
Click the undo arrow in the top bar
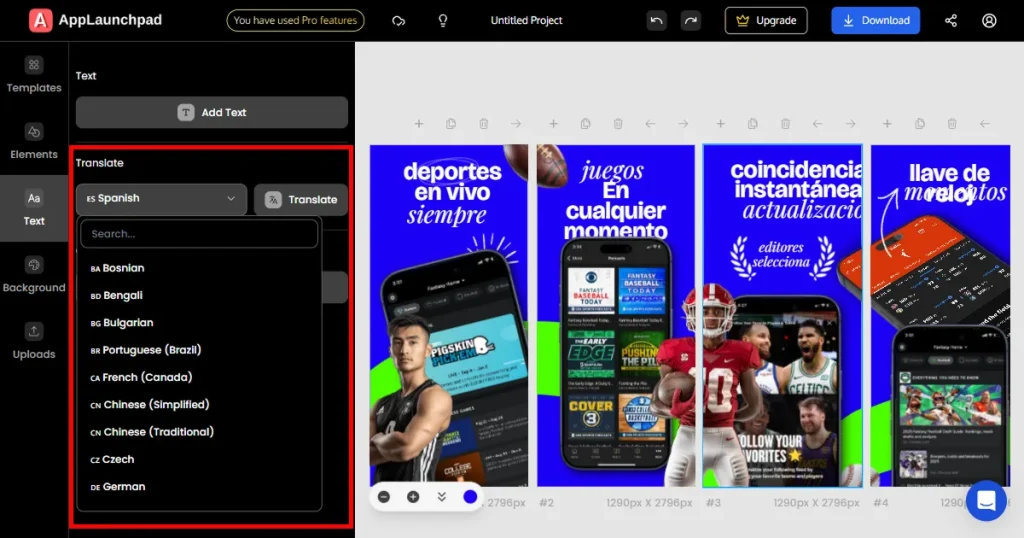pos(656,20)
